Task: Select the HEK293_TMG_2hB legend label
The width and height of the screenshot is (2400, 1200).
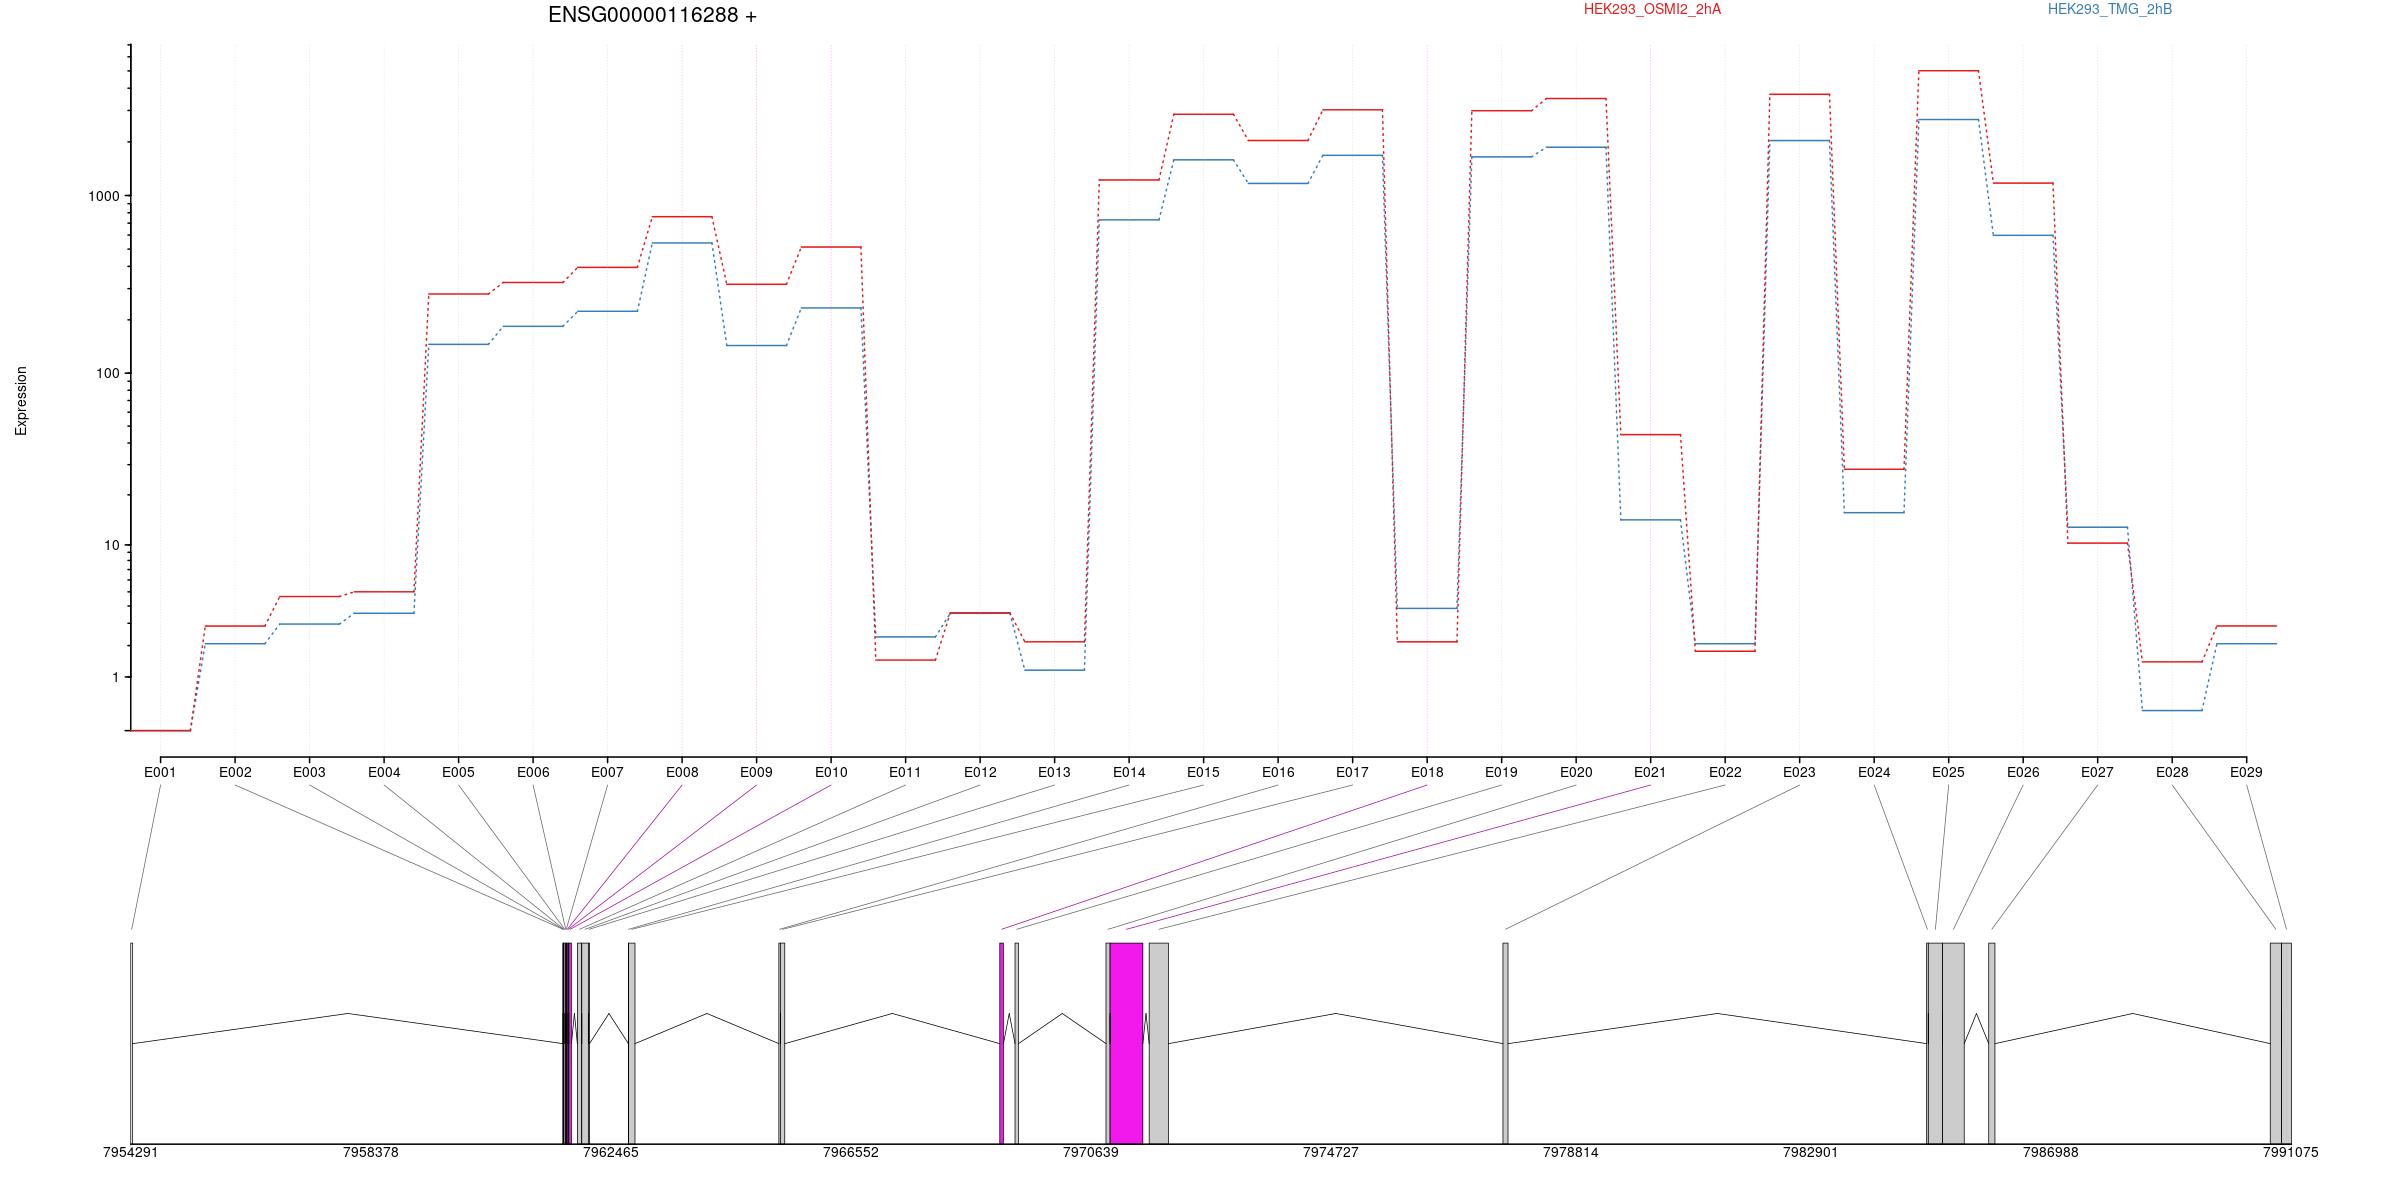Action: coord(2109,9)
